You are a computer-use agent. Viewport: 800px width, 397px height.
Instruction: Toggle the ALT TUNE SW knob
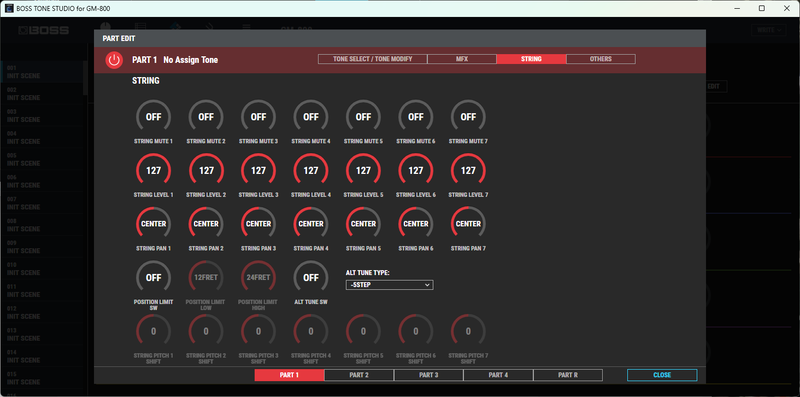point(311,278)
